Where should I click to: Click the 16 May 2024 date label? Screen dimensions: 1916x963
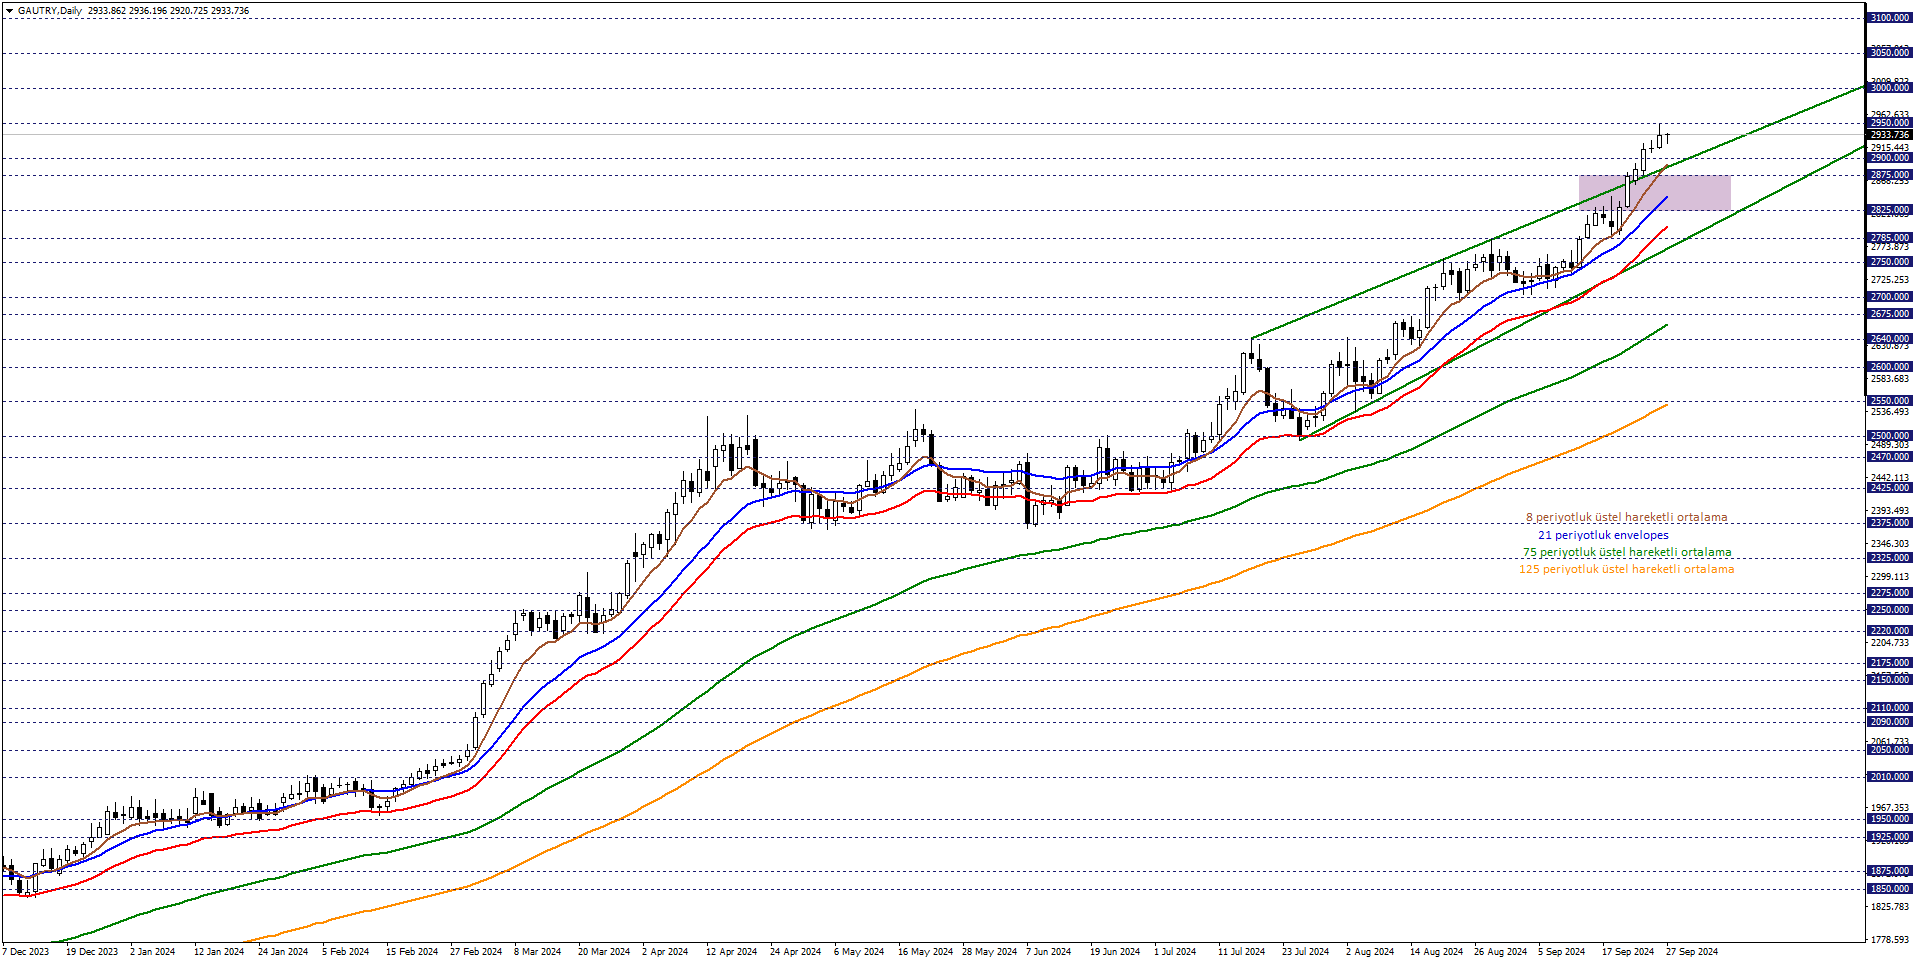[925, 952]
